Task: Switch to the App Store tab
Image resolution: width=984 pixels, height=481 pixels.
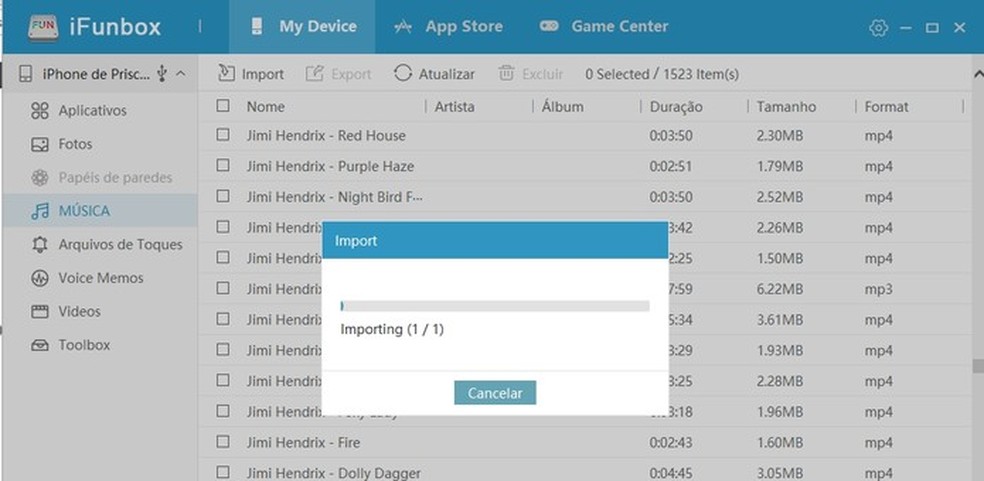Action: click(x=448, y=27)
